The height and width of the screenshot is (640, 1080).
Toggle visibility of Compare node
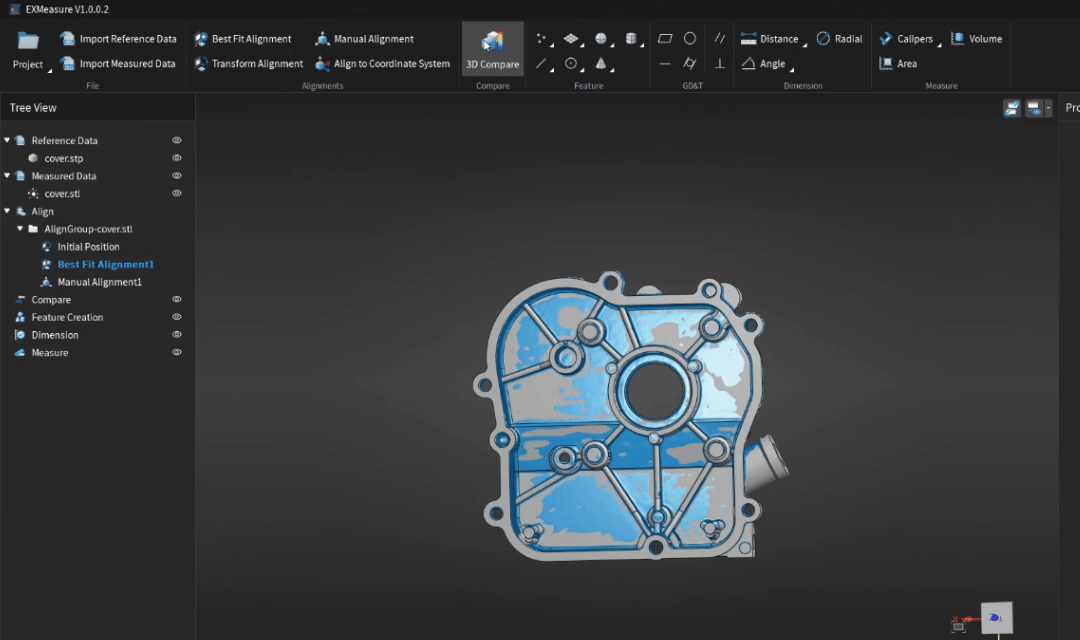coord(176,300)
